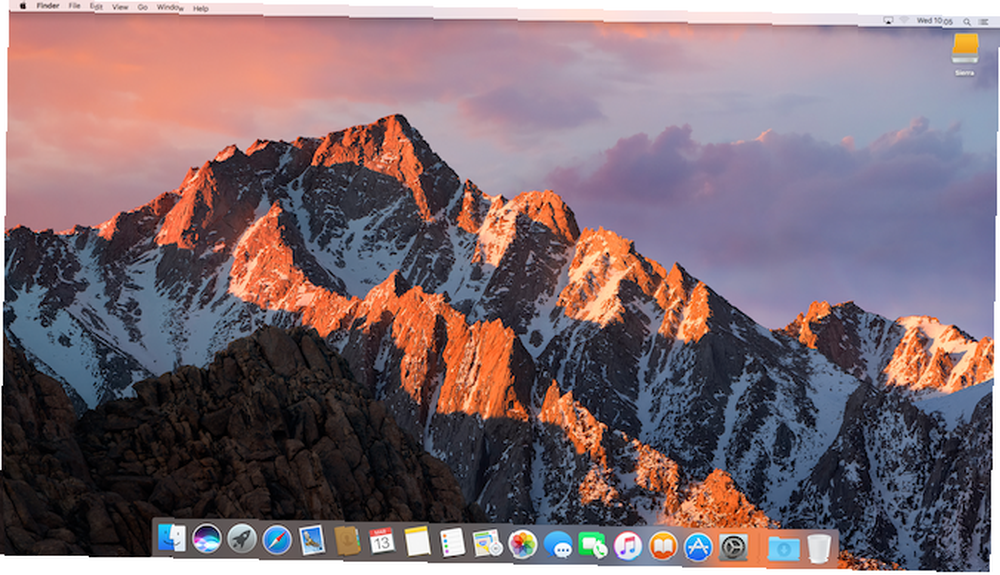
Task: Open the Help menu
Action: [x=201, y=8]
